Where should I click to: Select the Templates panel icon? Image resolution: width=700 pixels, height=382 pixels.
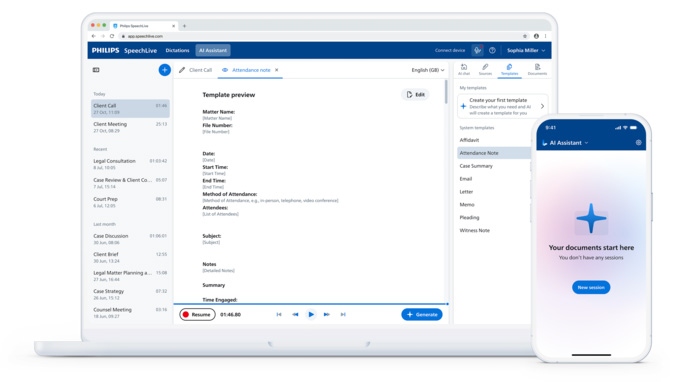(509, 69)
